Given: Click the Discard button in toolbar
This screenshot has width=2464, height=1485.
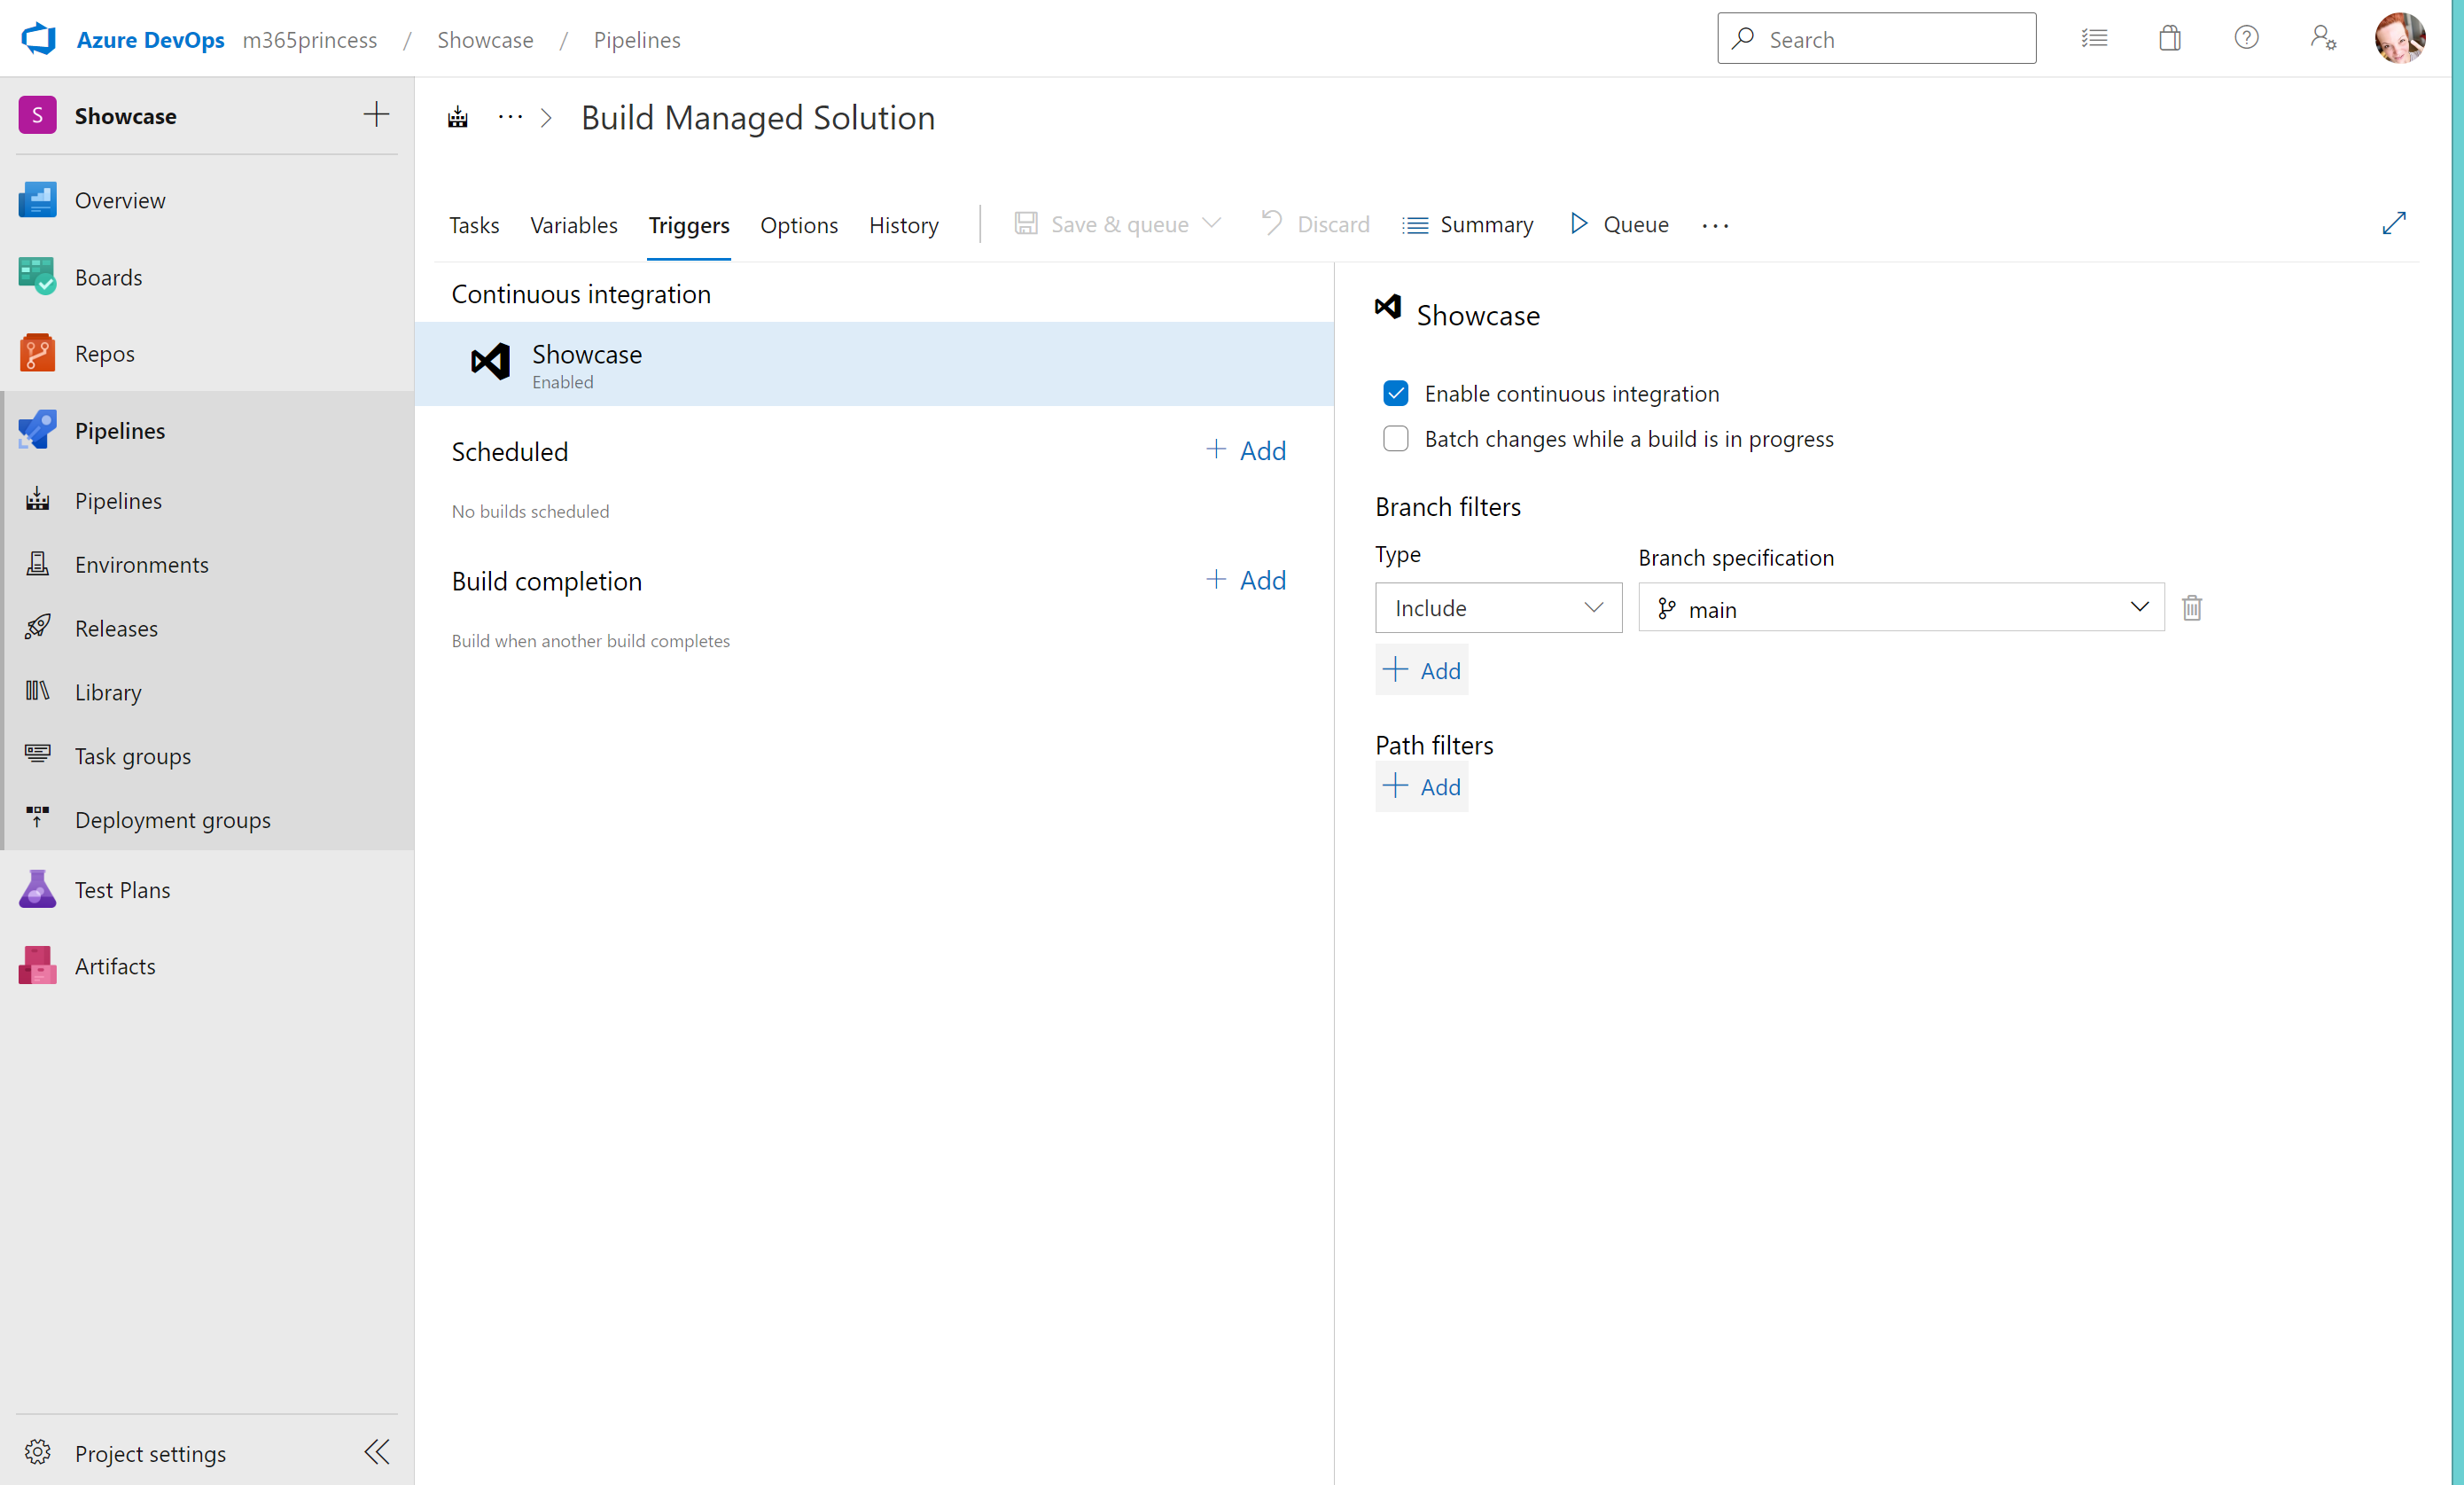Looking at the screenshot, I should (x=1314, y=223).
